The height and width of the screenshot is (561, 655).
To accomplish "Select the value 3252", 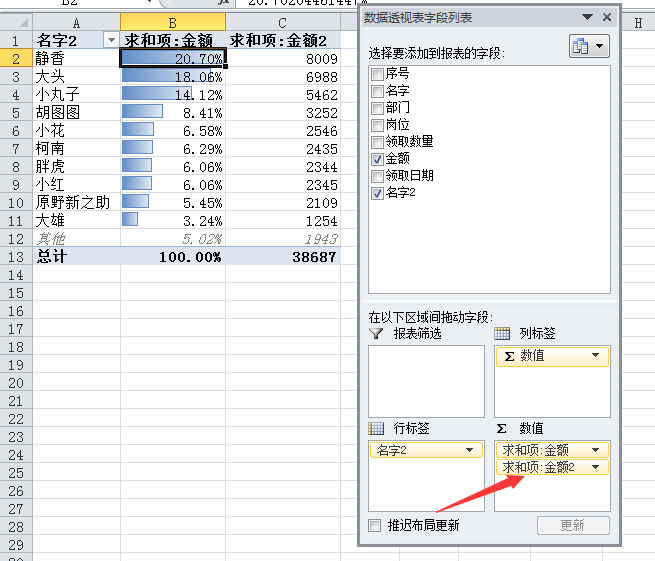I will coord(283,112).
